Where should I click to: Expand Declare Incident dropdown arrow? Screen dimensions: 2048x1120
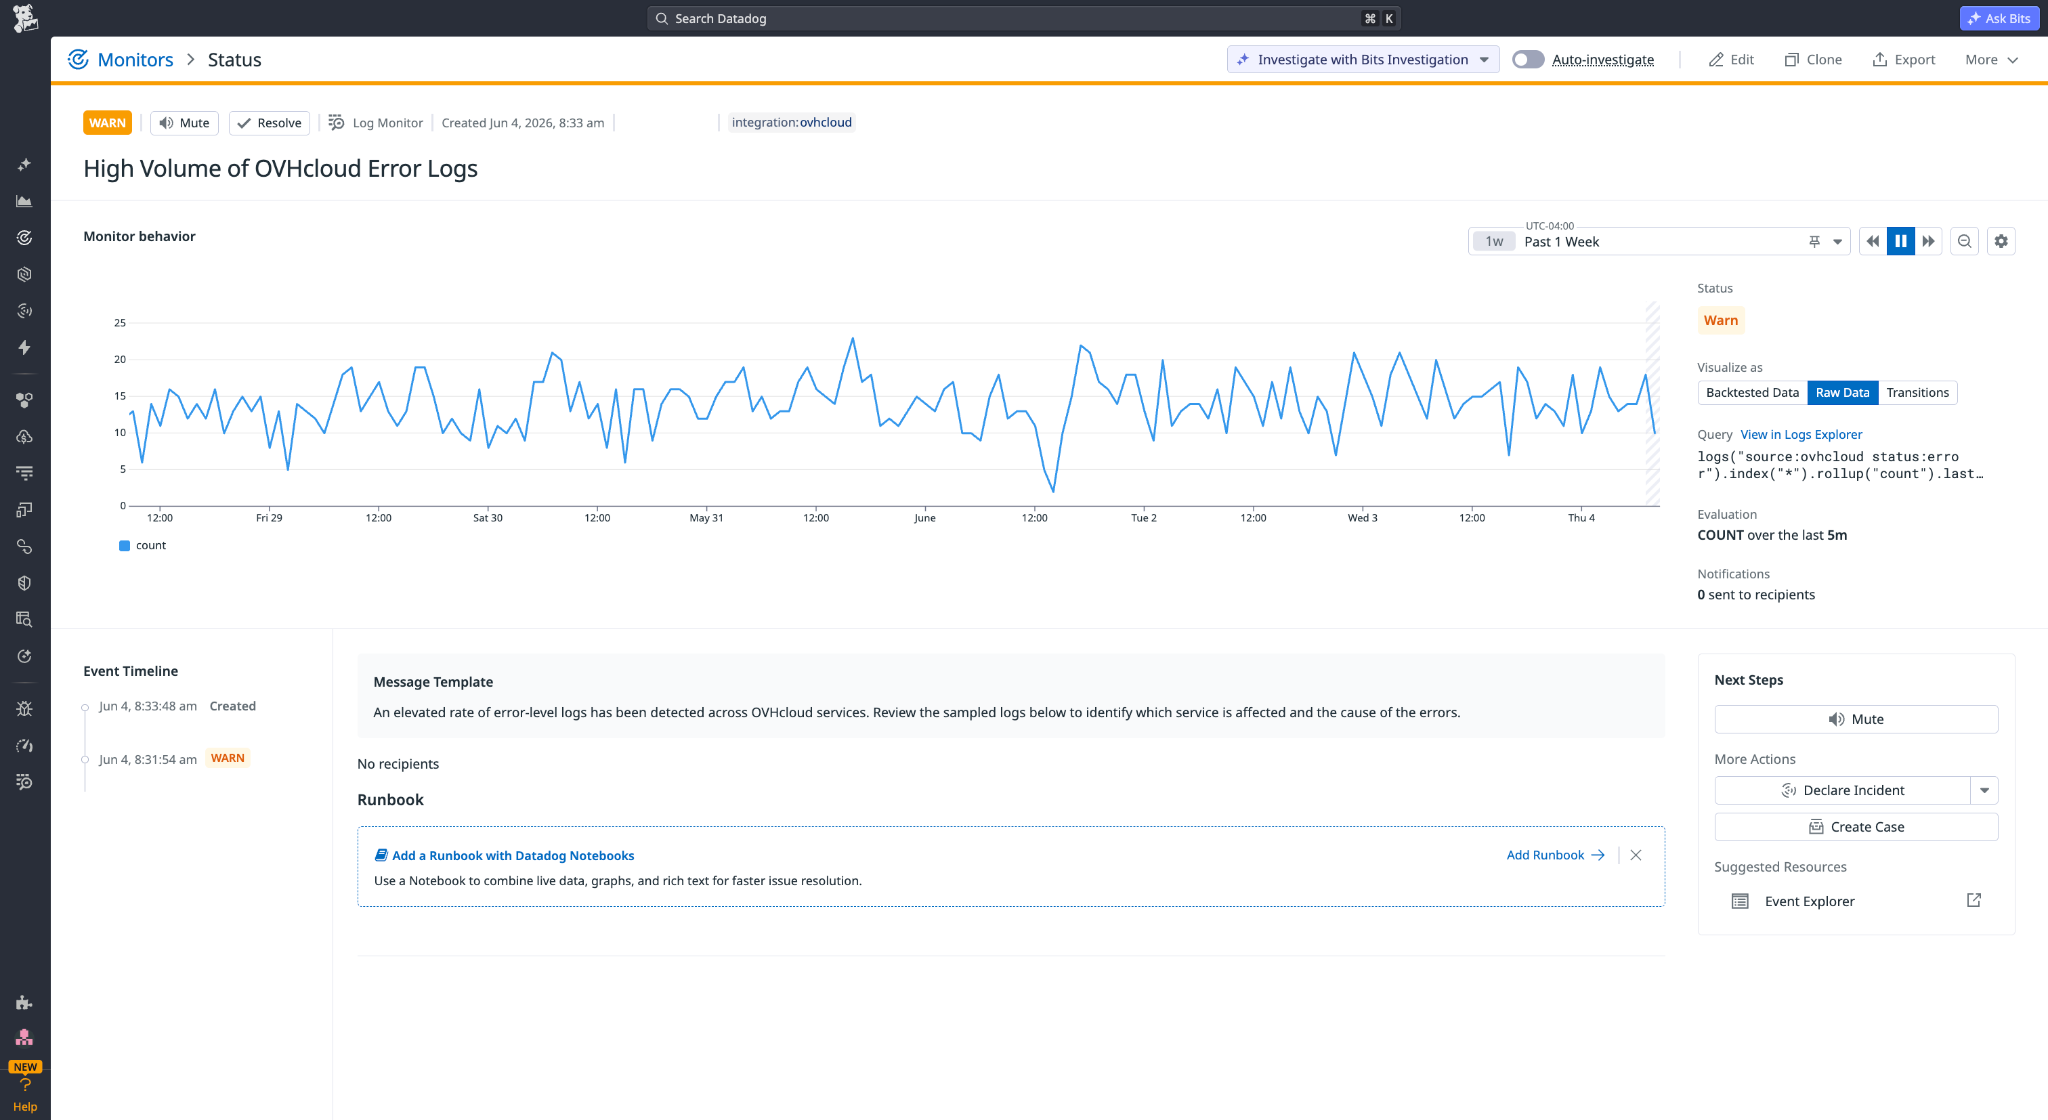click(x=1984, y=790)
